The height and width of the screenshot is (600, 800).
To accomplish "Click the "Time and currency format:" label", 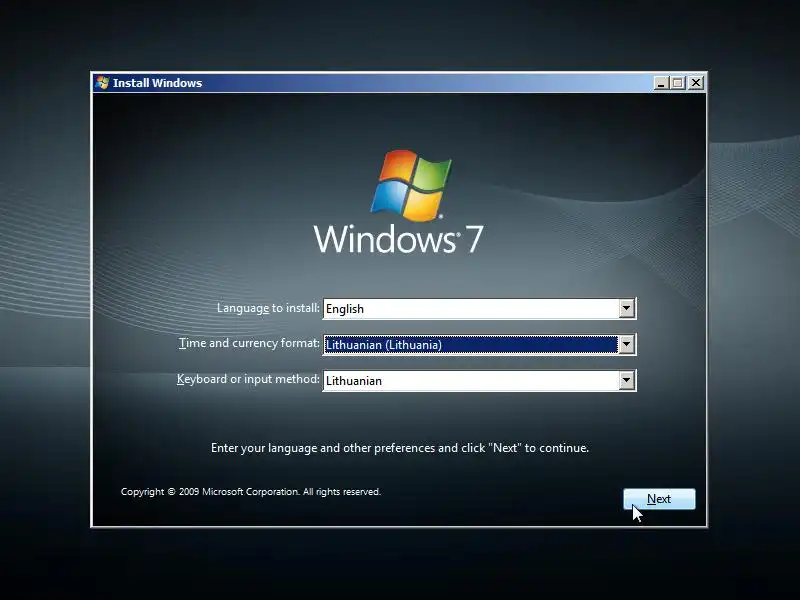I will point(249,343).
